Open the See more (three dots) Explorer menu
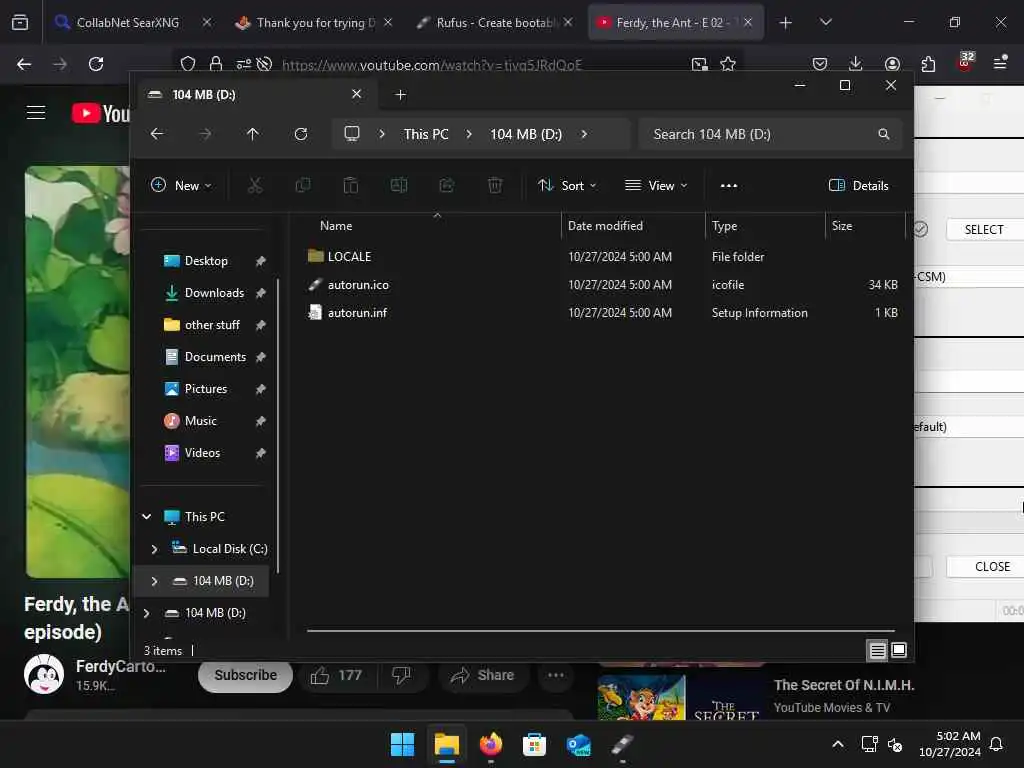The height and width of the screenshot is (768, 1024). (x=729, y=185)
